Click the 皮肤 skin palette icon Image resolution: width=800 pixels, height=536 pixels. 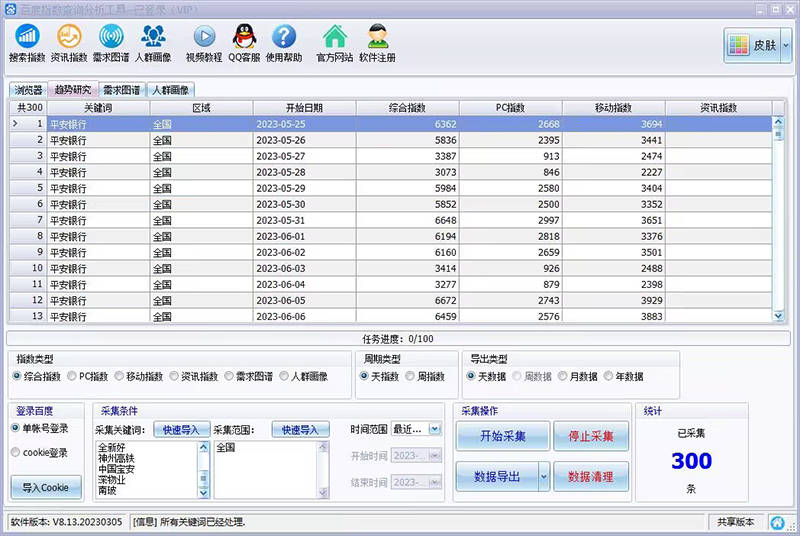[738, 45]
